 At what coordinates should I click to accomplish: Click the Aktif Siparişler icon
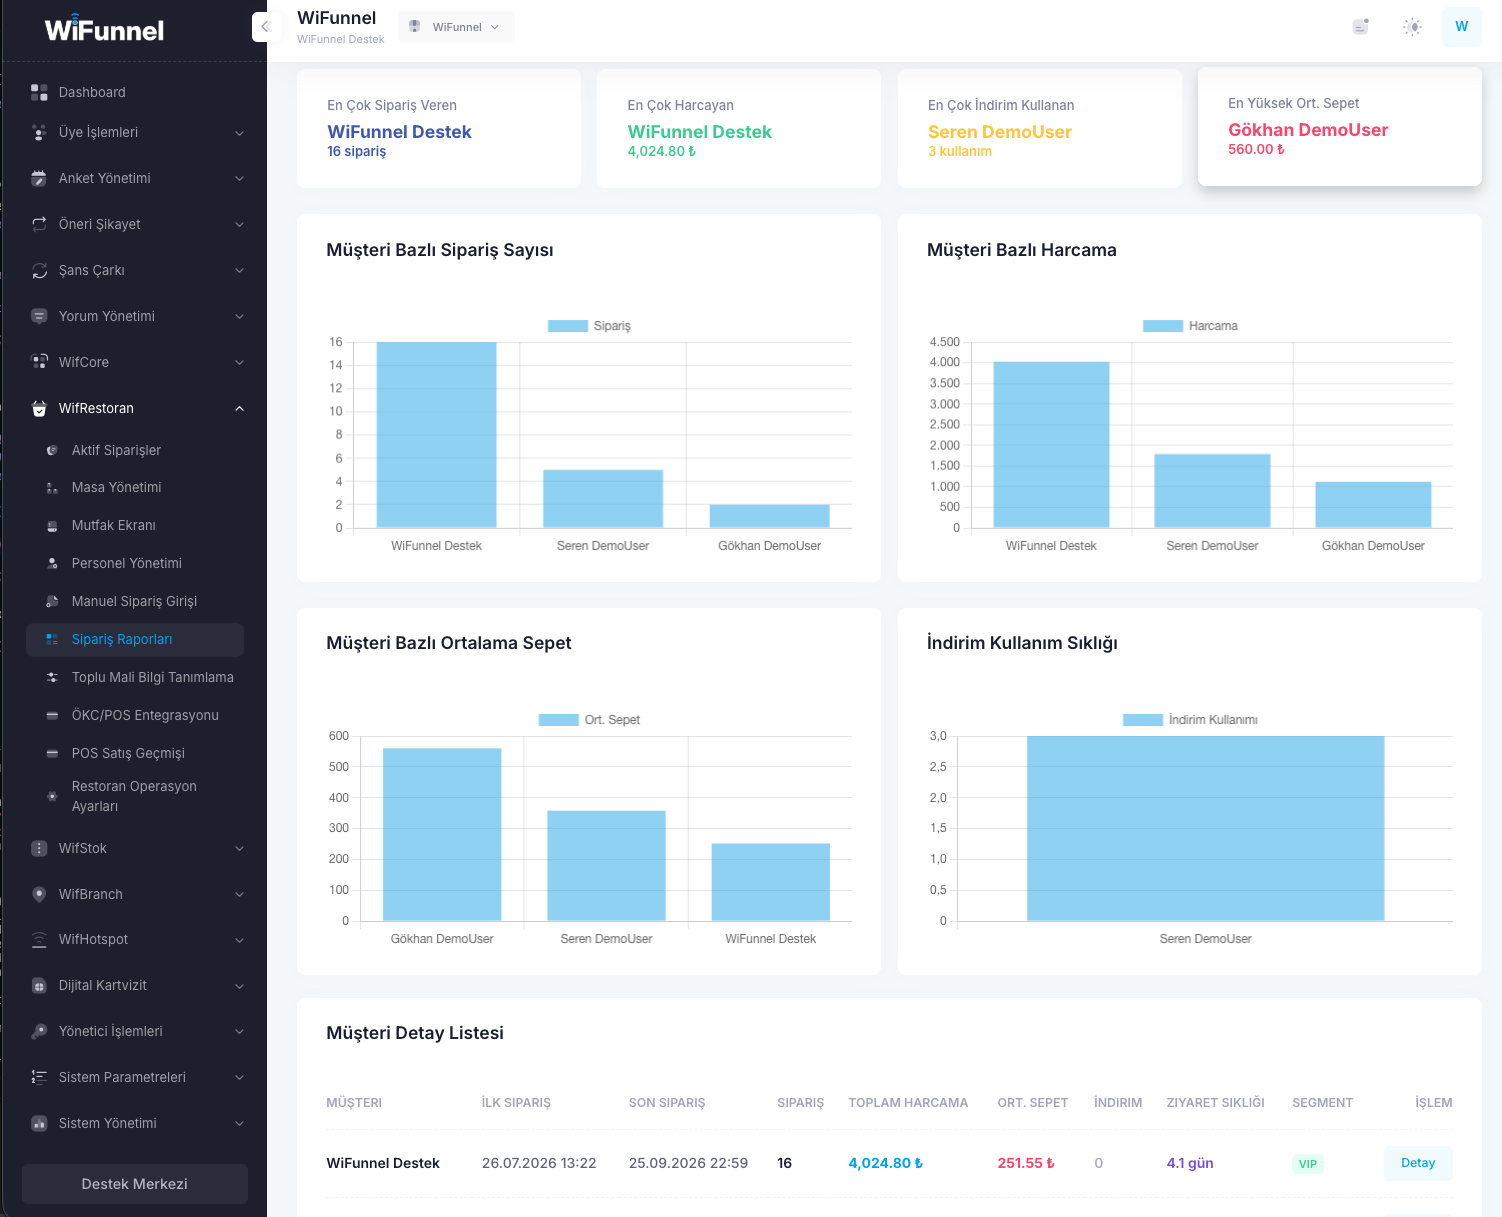coord(52,451)
